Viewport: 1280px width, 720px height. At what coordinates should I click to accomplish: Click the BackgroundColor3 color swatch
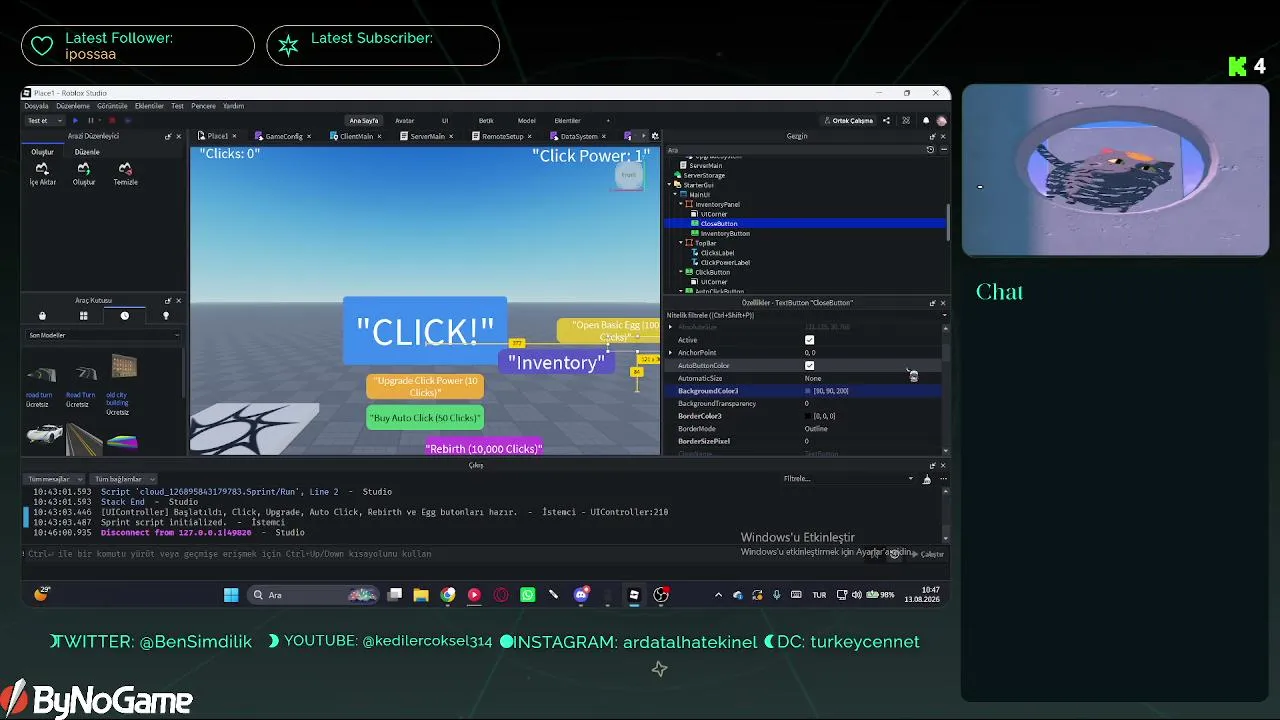point(808,391)
